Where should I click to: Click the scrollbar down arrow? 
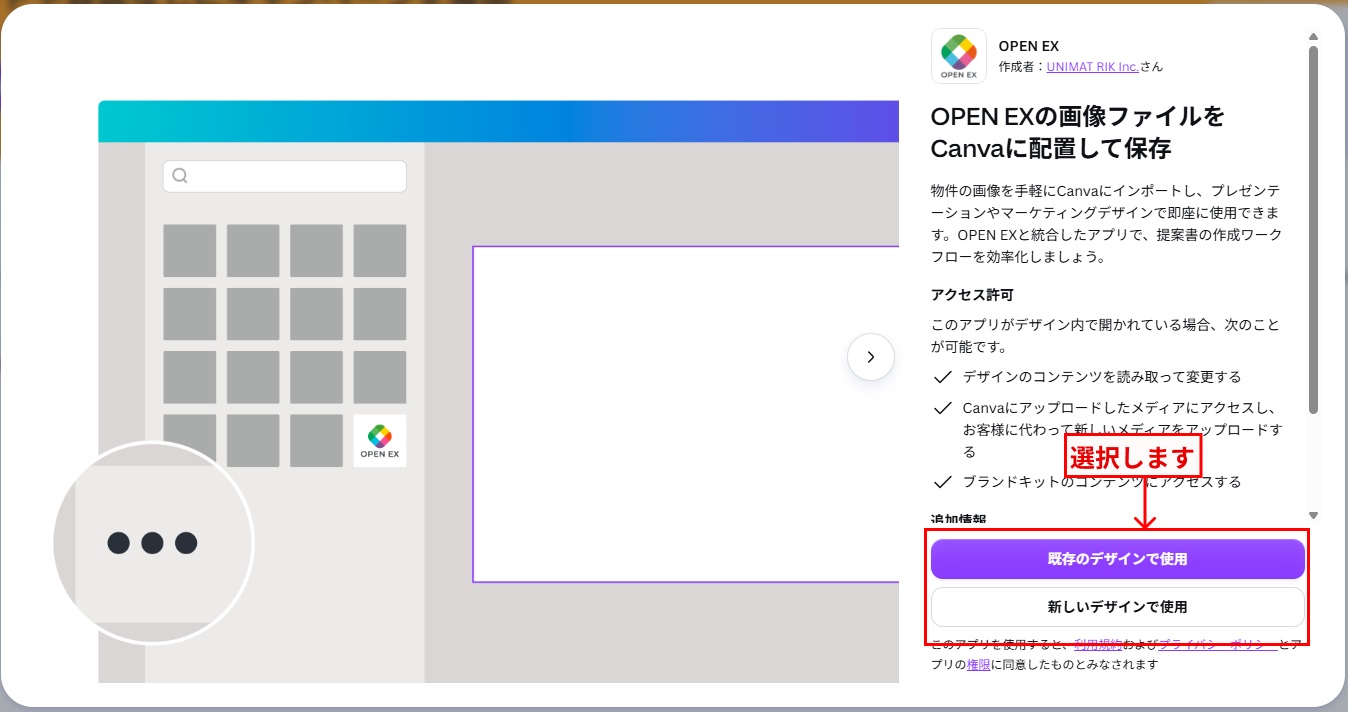1314,515
